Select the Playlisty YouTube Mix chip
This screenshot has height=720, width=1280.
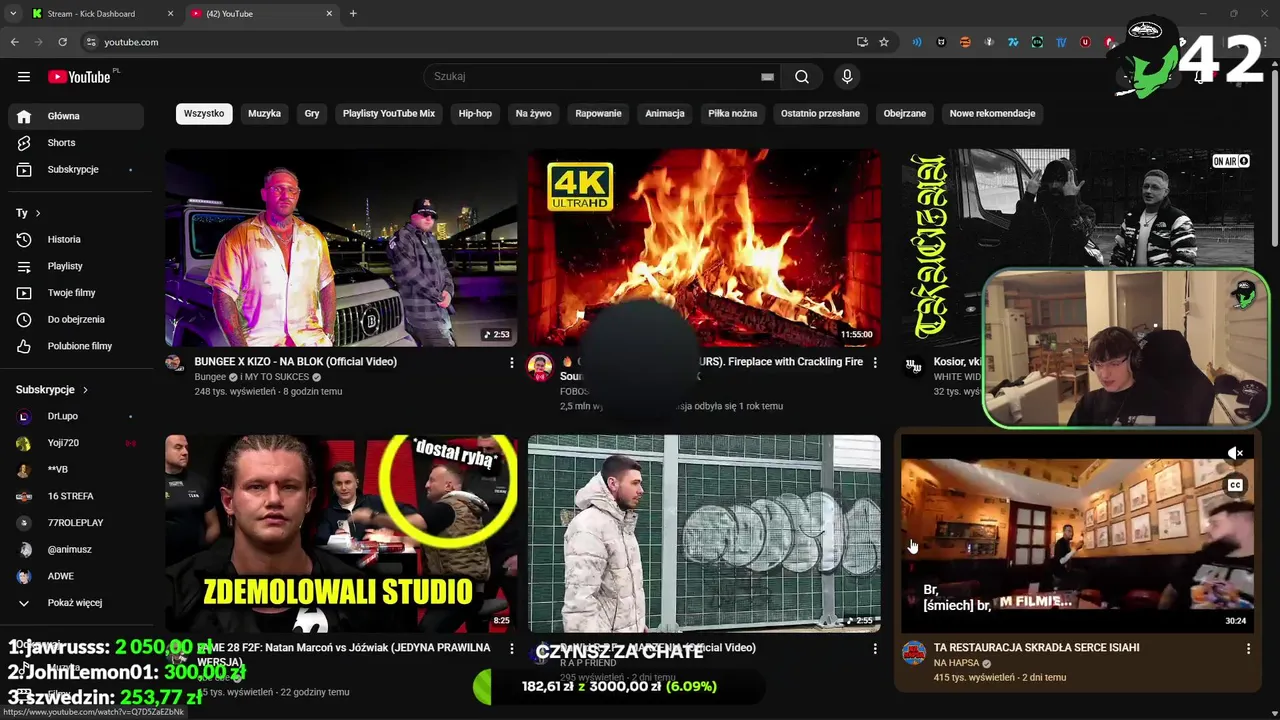click(x=389, y=114)
